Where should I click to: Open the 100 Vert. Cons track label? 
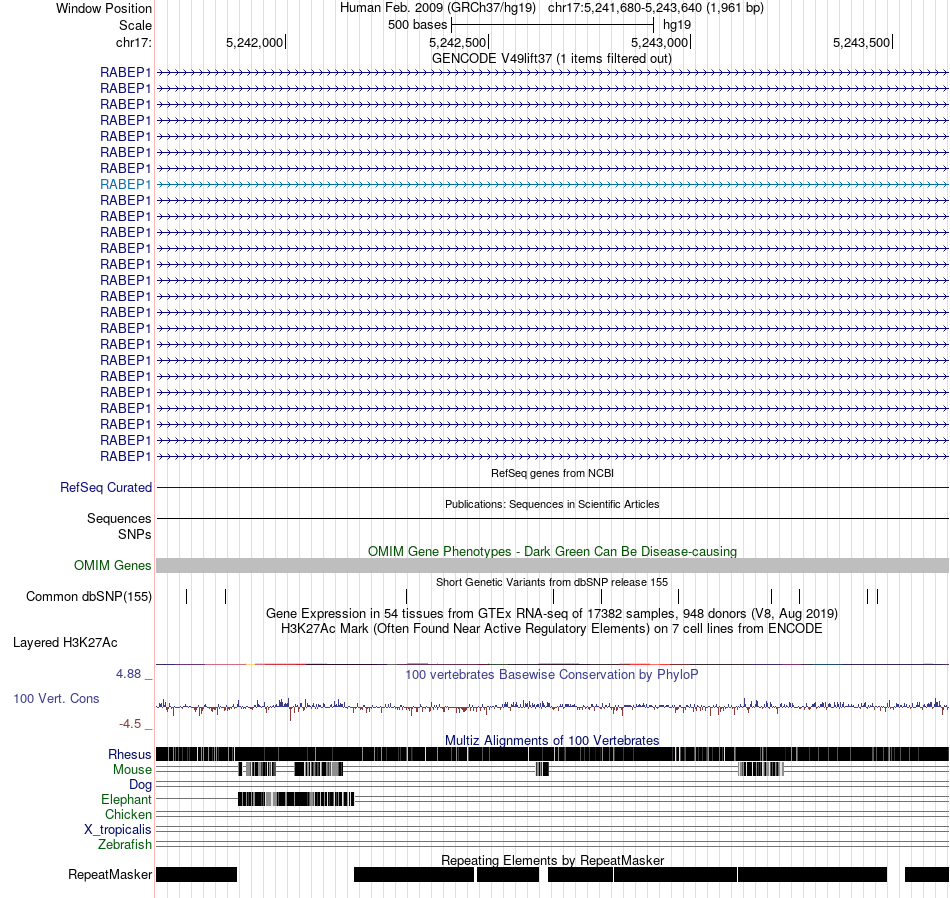click(56, 698)
